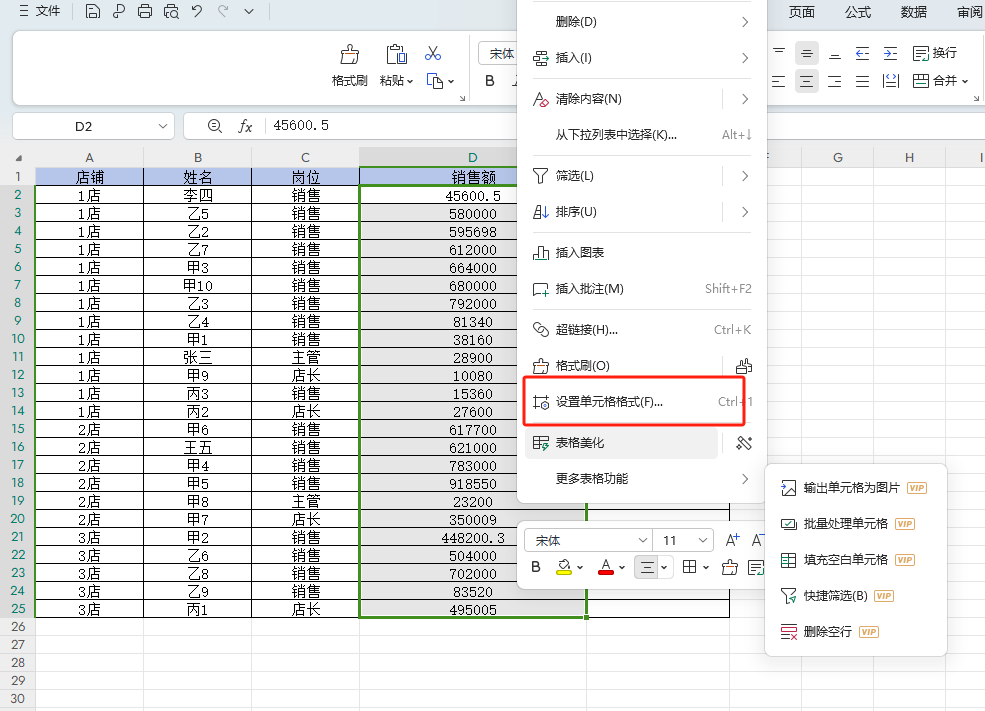Toggle middle vertical alignment in the ribbon
This screenshot has height=711, width=985.
point(807,53)
